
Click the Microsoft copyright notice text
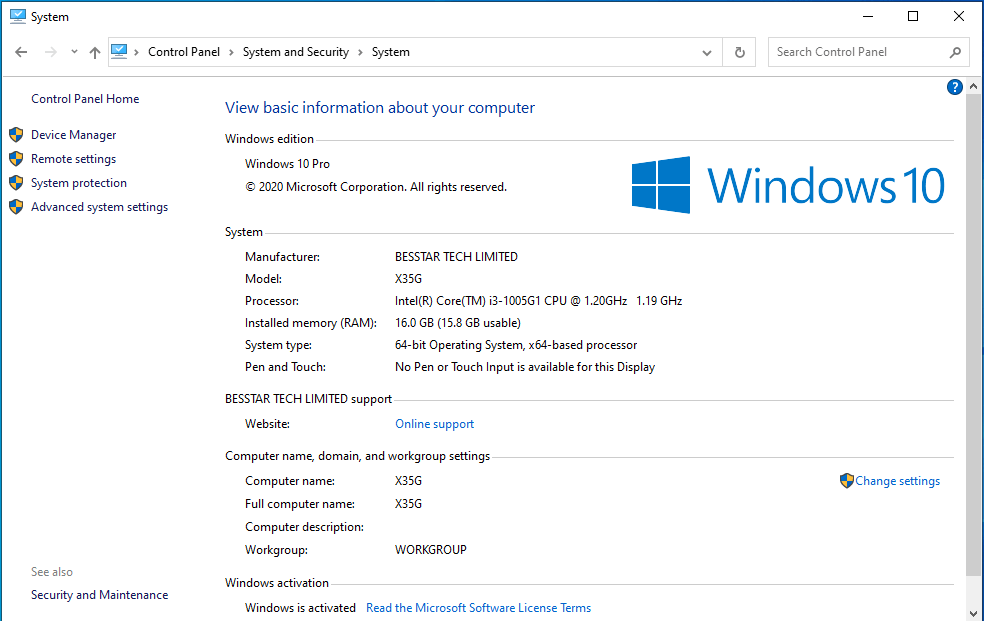[x=375, y=187]
